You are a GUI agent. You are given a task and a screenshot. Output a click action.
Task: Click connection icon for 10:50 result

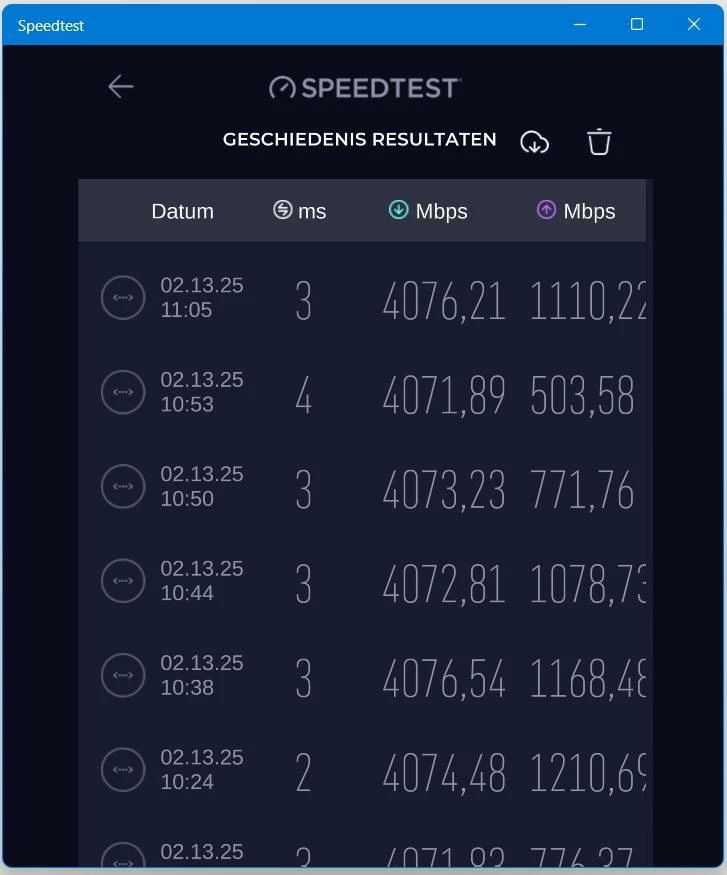point(123,486)
